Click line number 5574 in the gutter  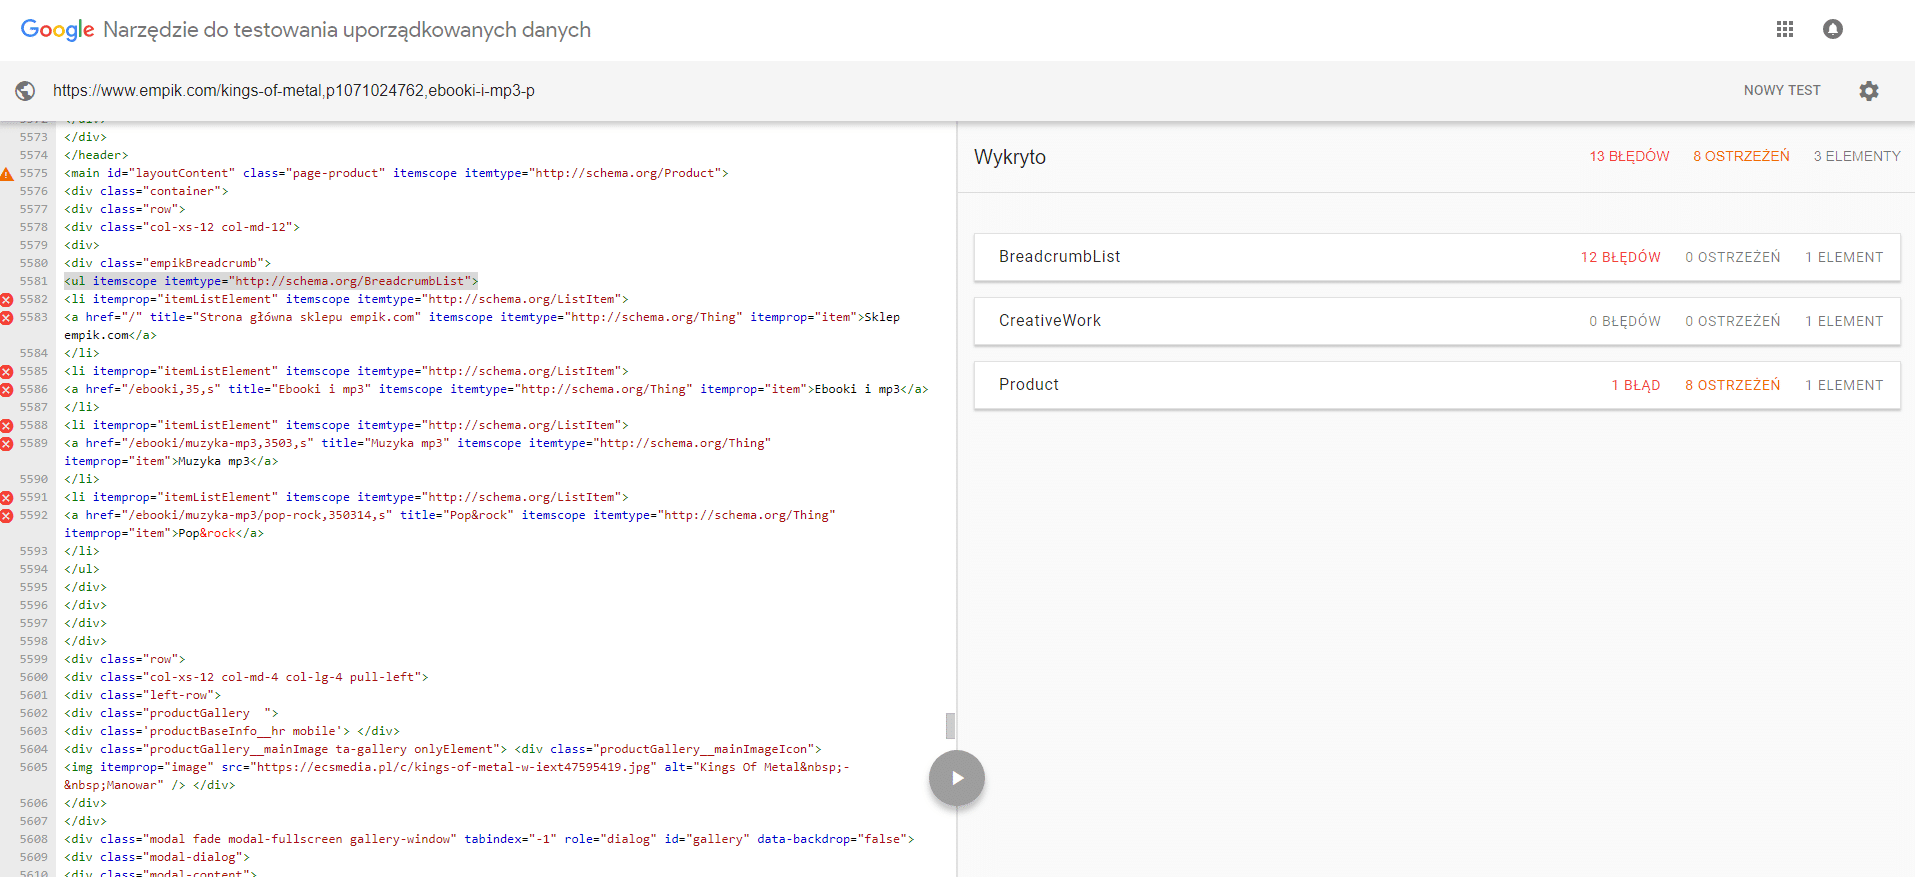pyautogui.click(x=33, y=155)
